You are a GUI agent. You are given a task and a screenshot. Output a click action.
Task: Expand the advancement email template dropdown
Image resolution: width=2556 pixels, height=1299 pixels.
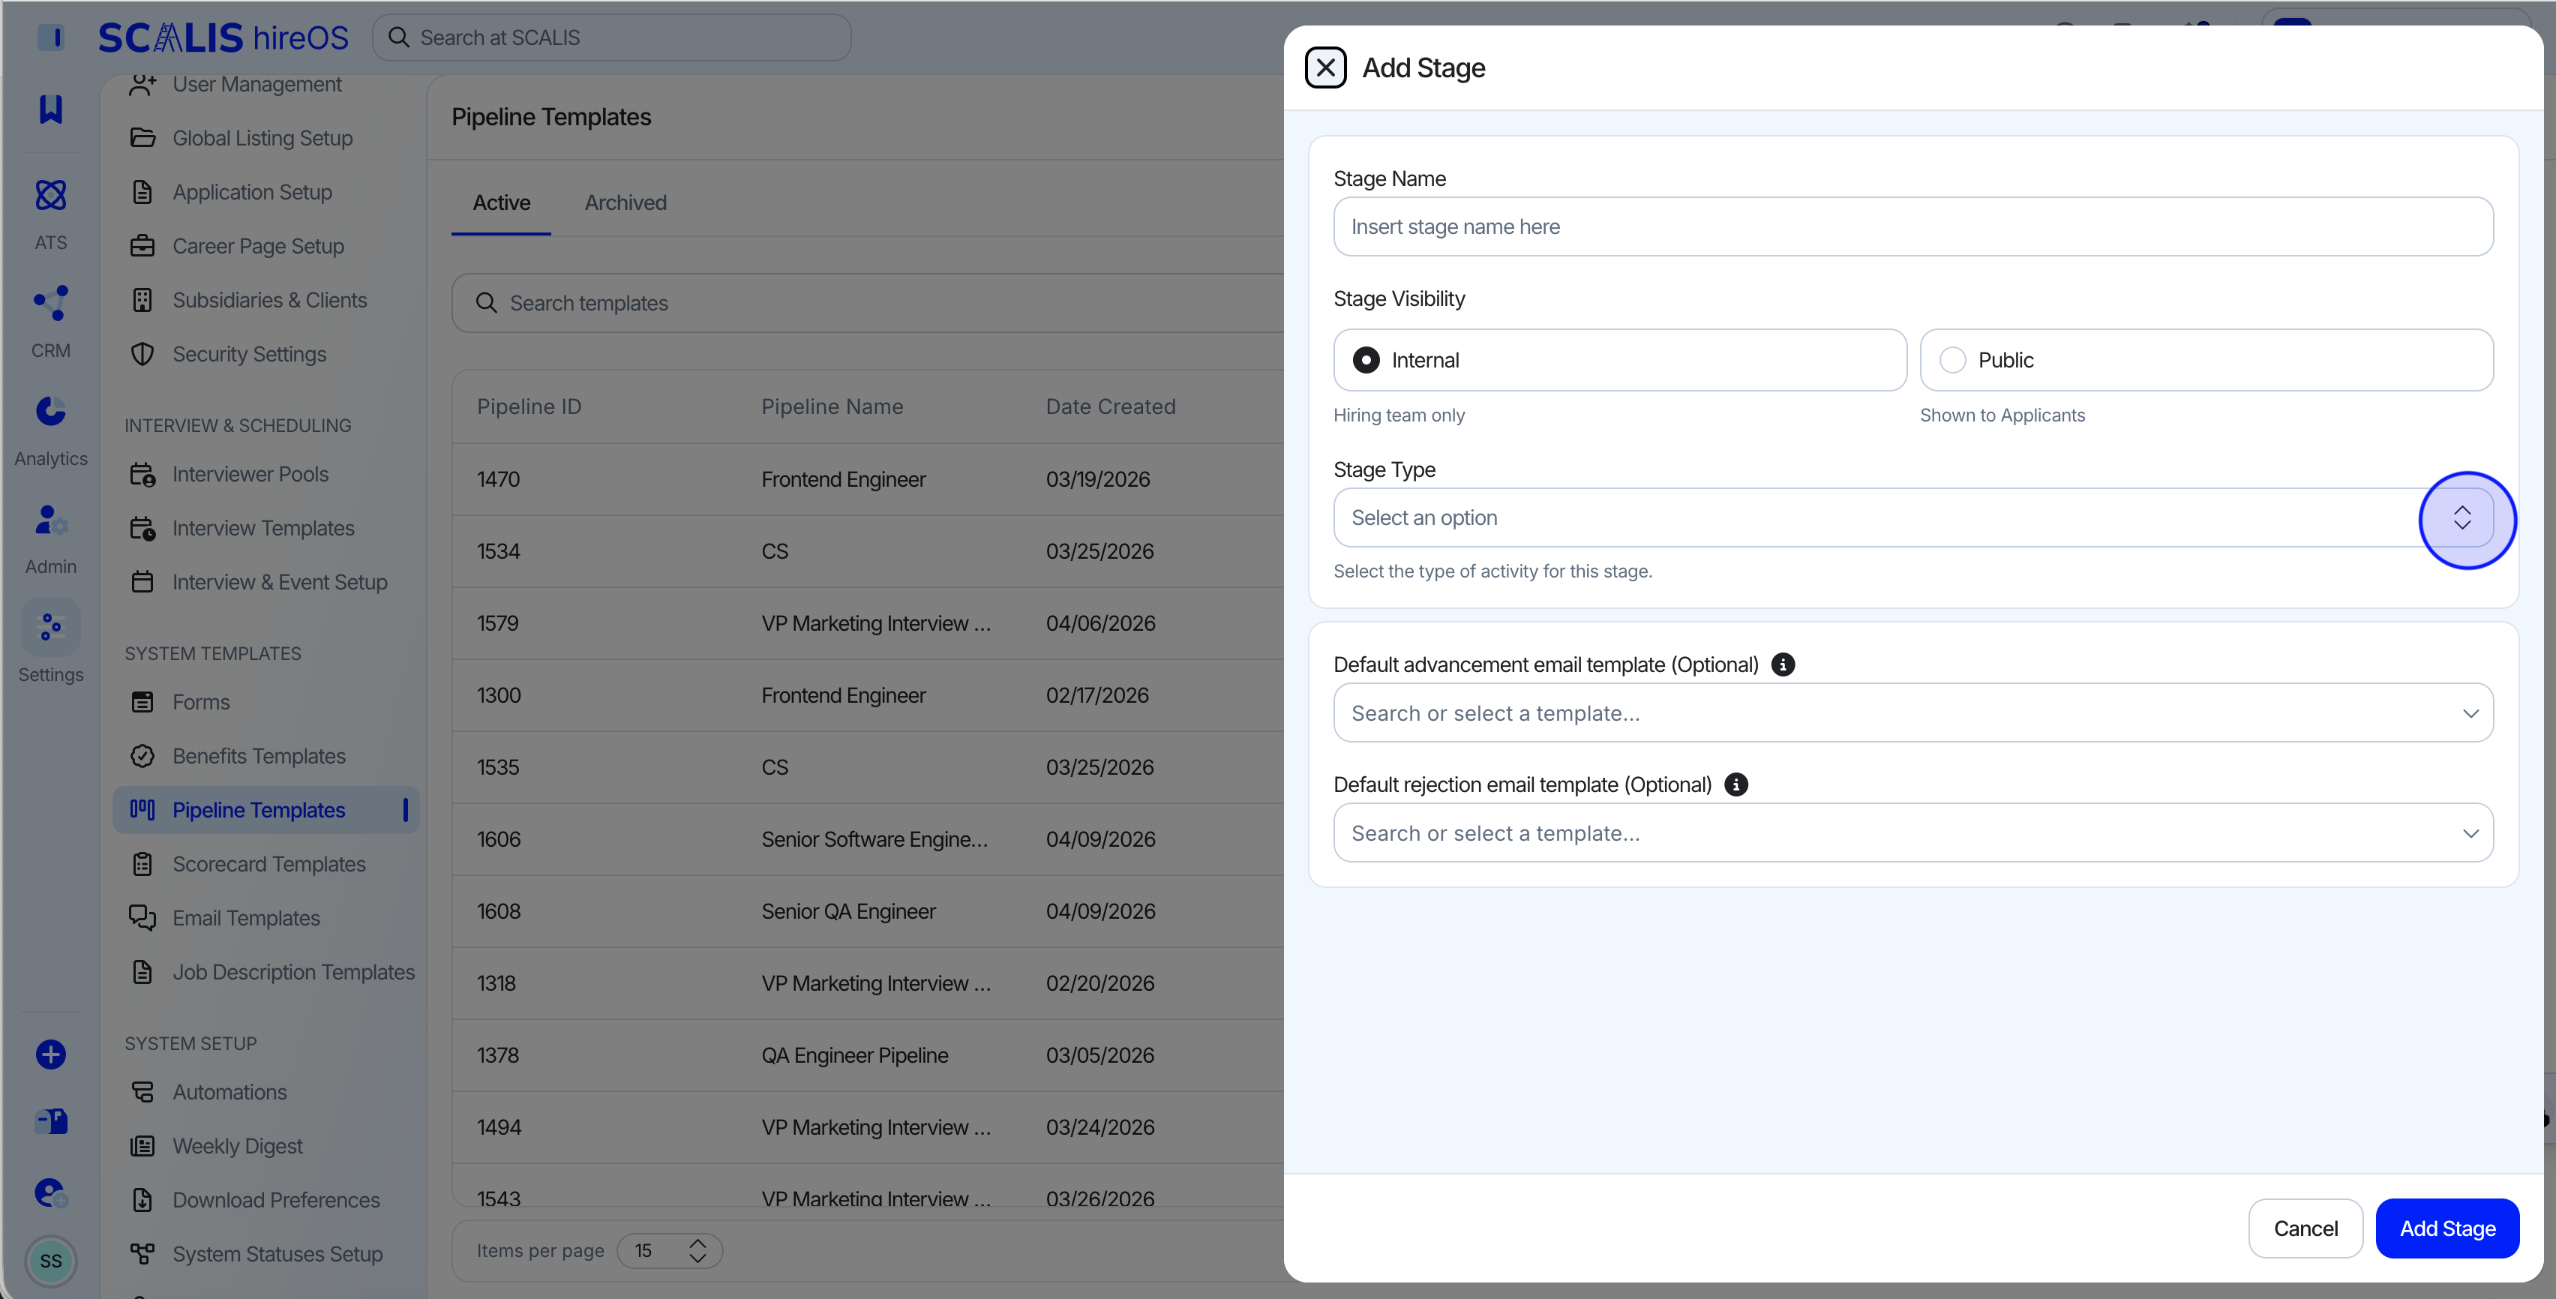2470,713
